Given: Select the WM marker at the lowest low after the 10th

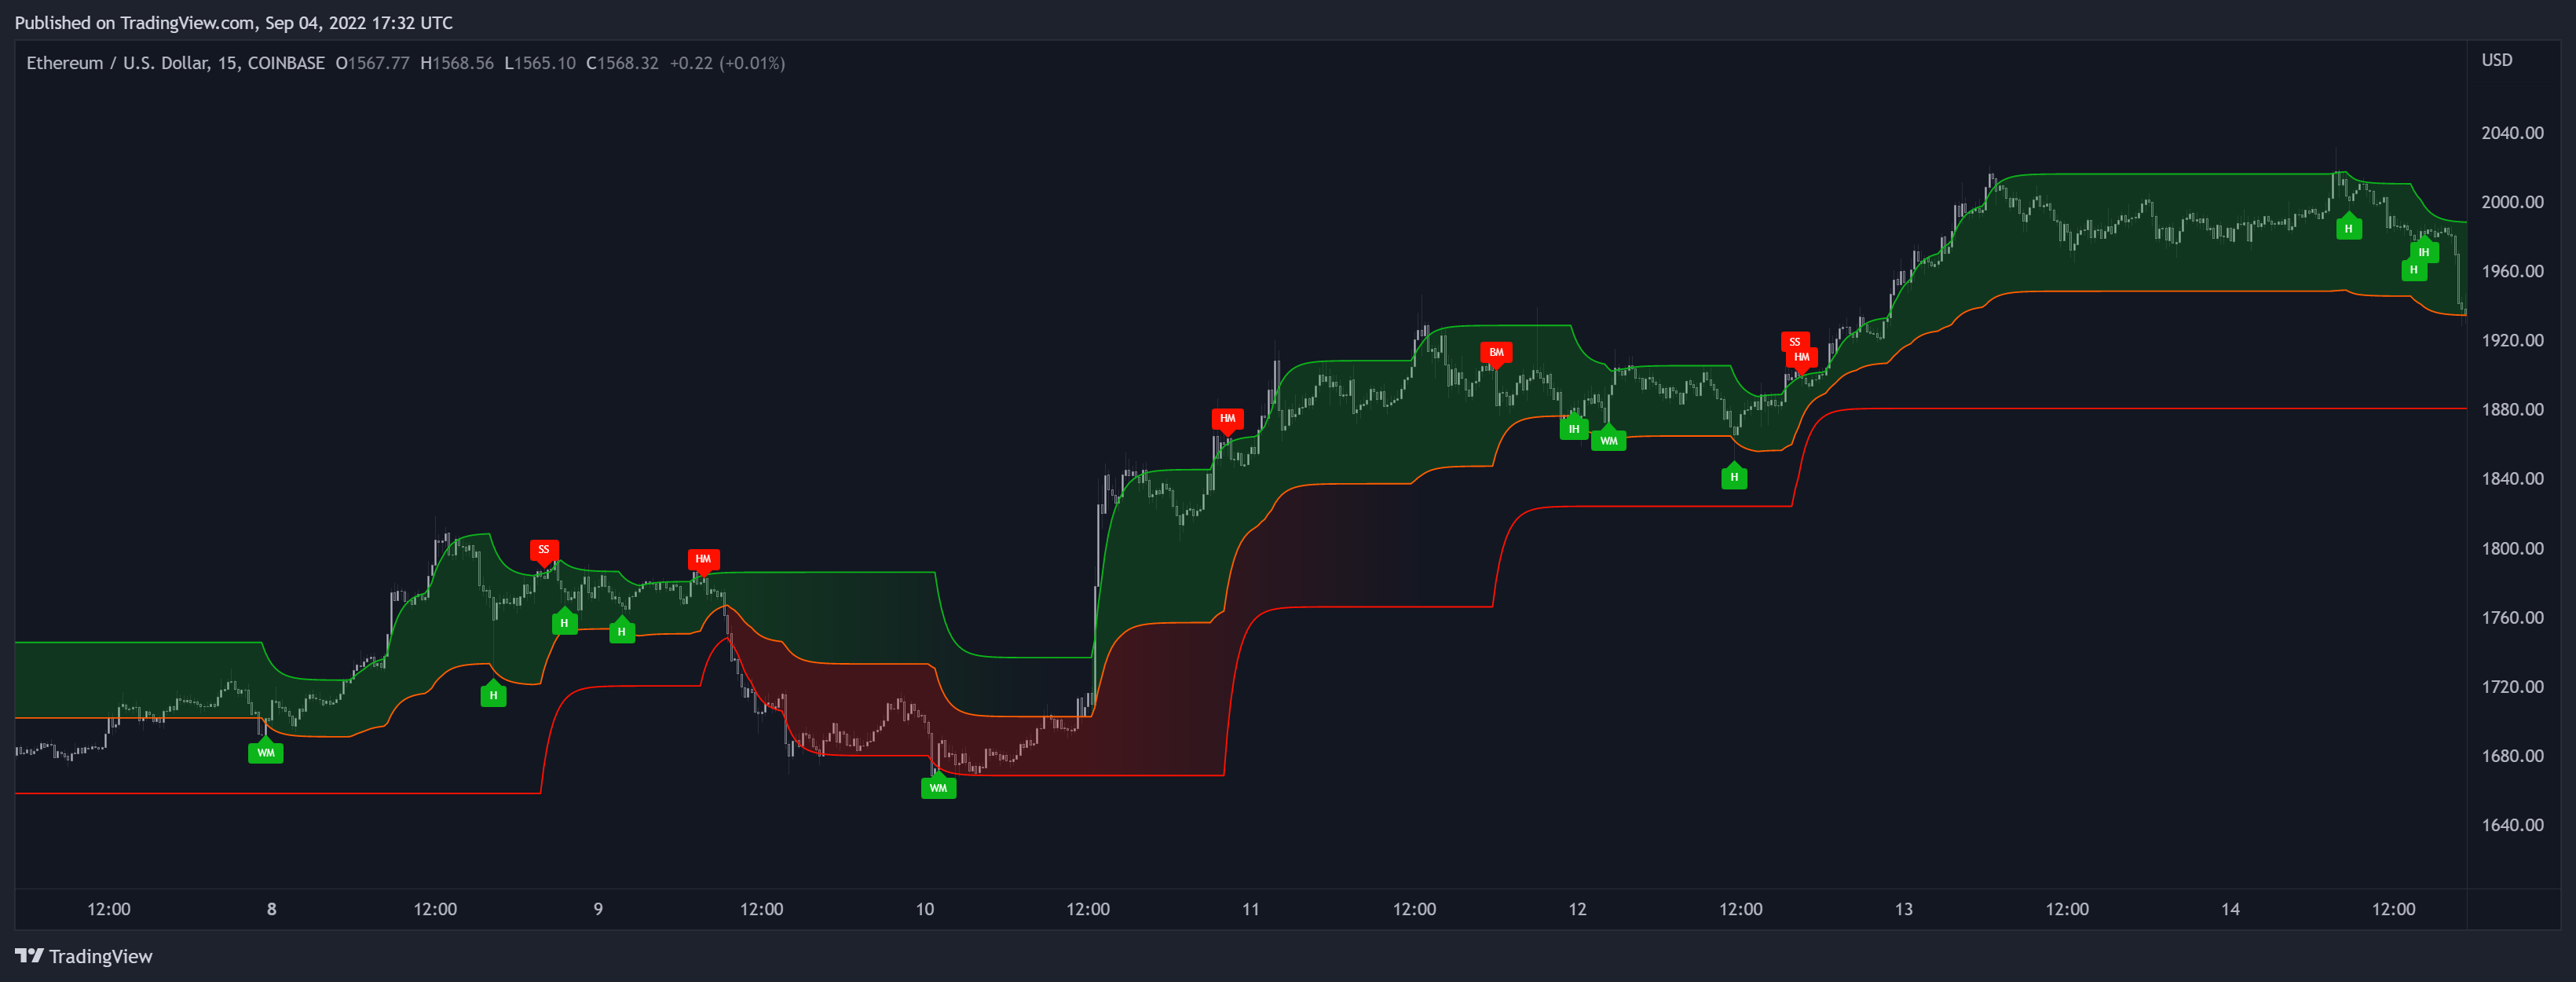Looking at the screenshot, I should point(938,787).
